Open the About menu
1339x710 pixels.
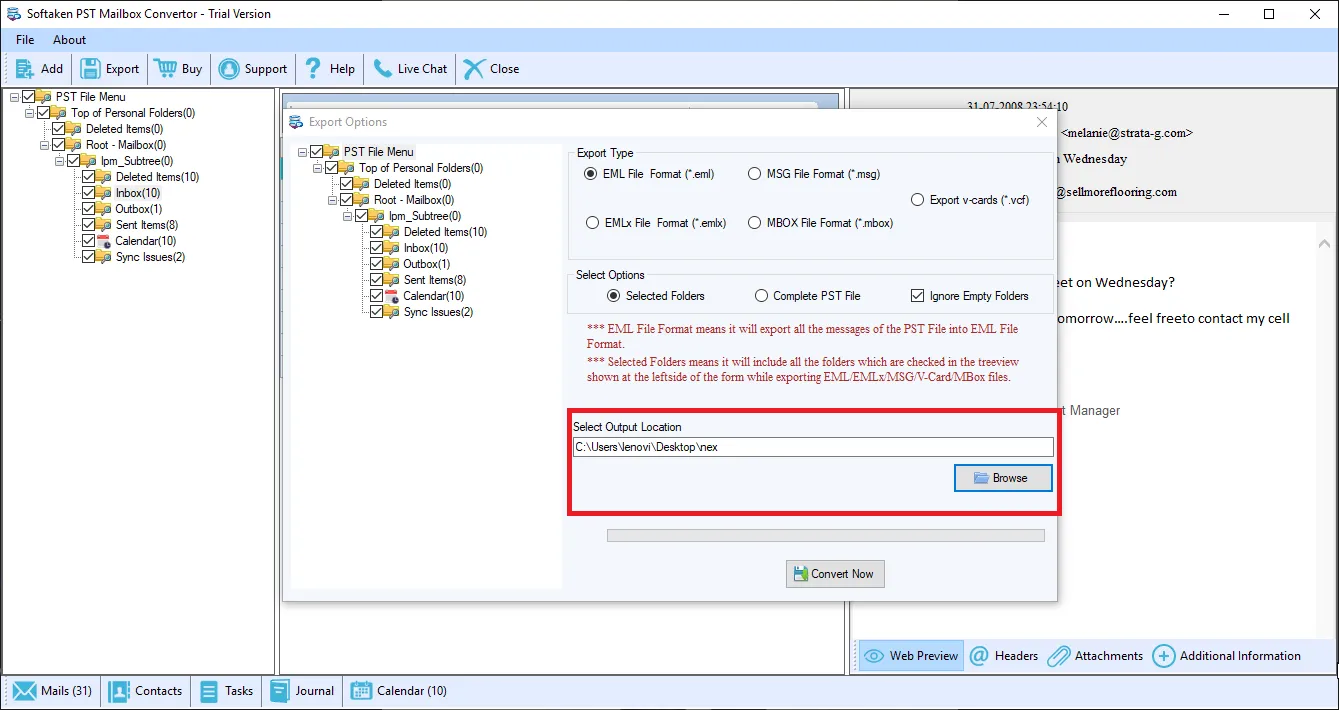pyautogui.click(x=70, y=40)
